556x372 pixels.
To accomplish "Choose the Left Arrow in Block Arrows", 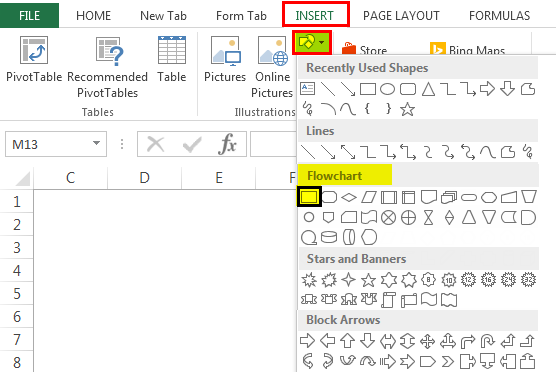I will point(328,341).
